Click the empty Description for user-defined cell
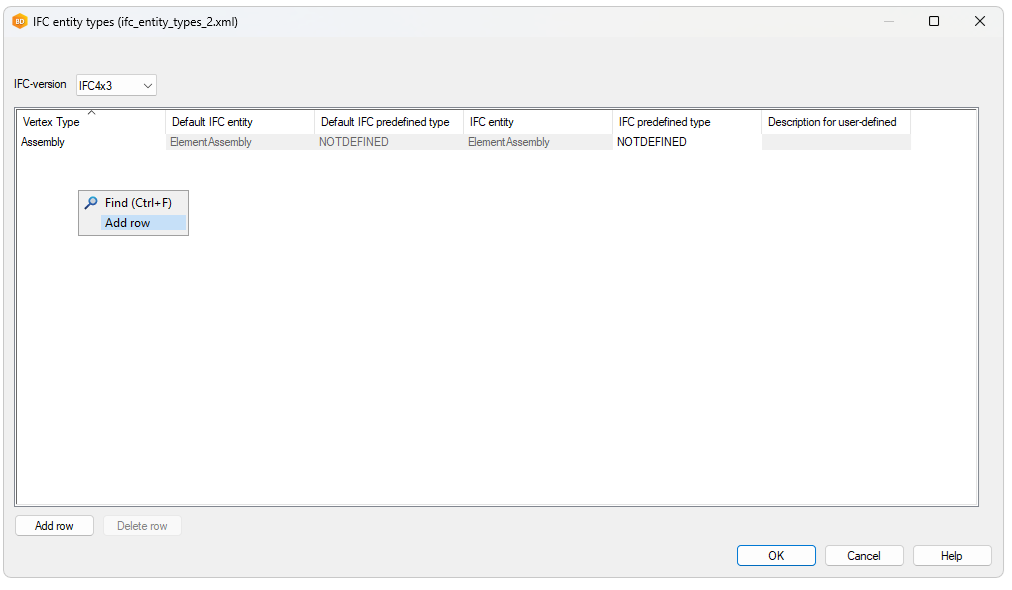Image resolution: width=1012 pixels, height=590 pixels. coord(835,142)
